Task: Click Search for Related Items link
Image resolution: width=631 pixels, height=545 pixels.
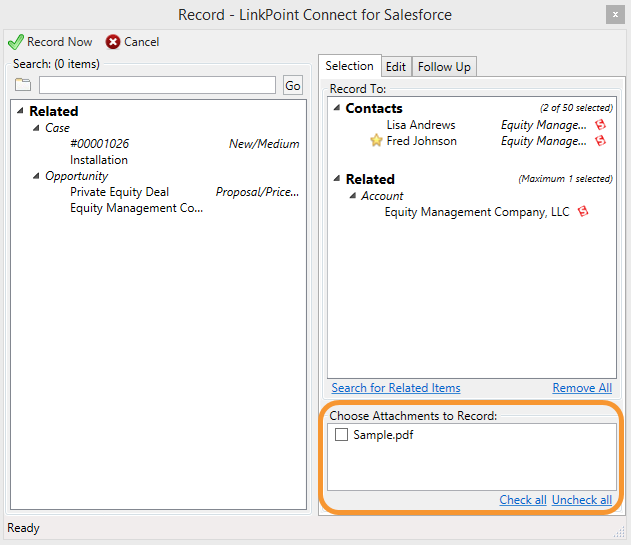Action: coord(396,388)
